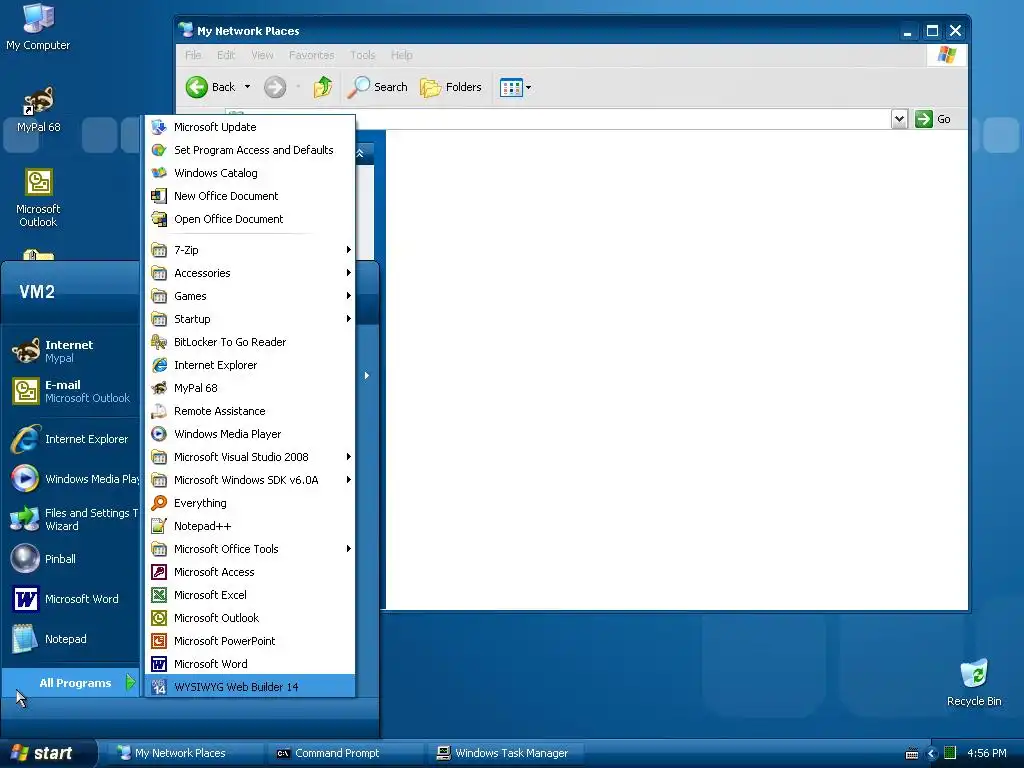Viewport: 1024px width, 768px height.
Task: Expand Microsoft Visual Studio 2008 submenu
Action: tap(250, 456)
